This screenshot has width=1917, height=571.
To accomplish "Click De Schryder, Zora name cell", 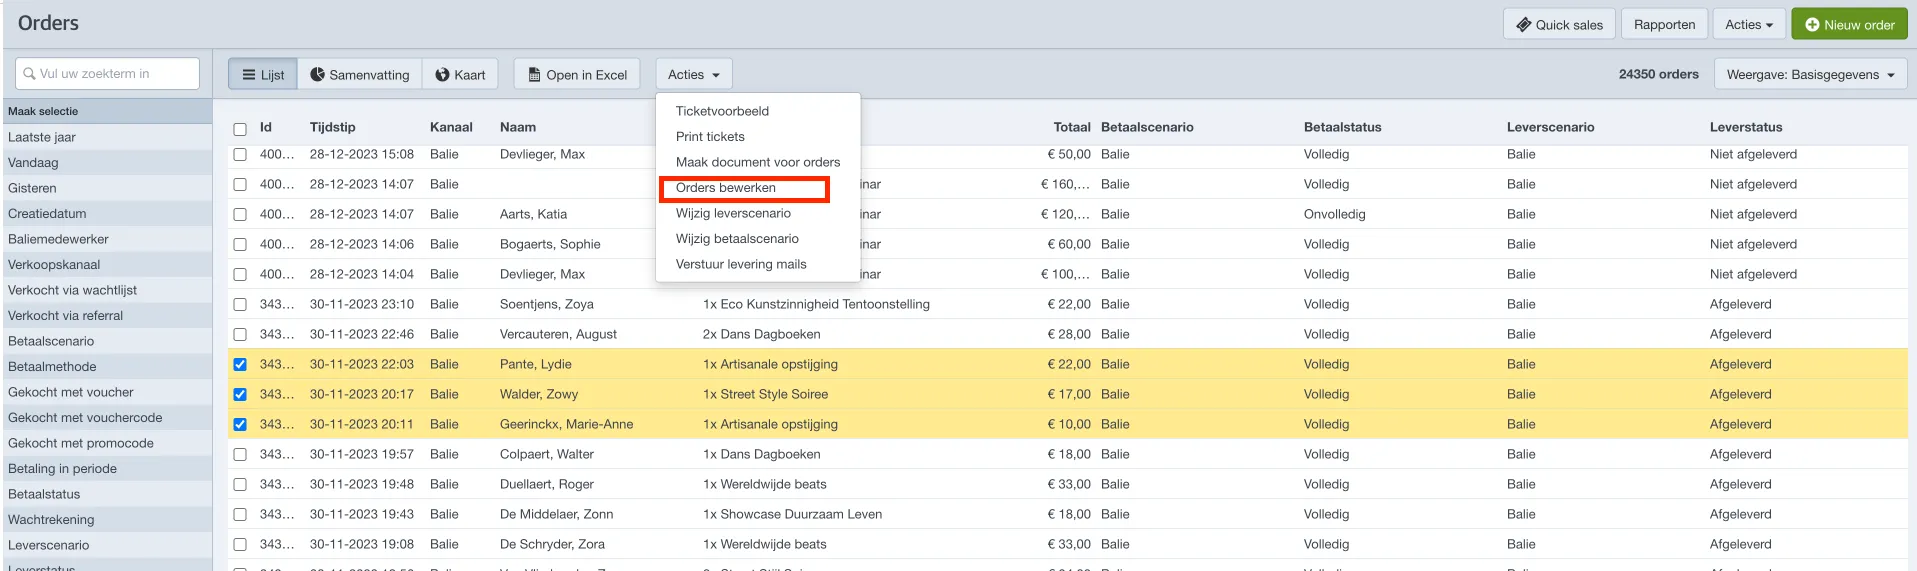I will coord(552,544).
